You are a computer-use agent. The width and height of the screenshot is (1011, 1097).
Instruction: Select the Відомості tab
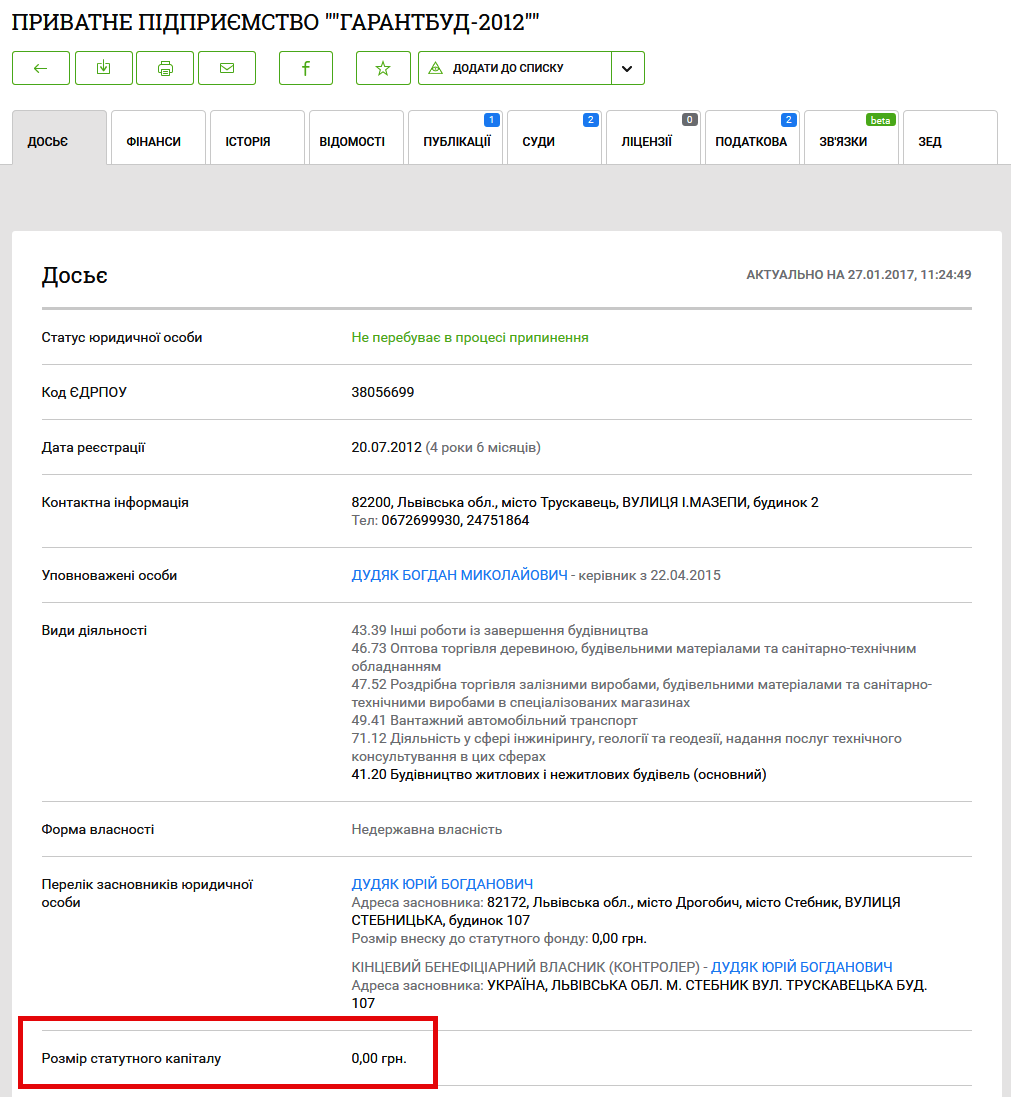click(x=352, y=141)
